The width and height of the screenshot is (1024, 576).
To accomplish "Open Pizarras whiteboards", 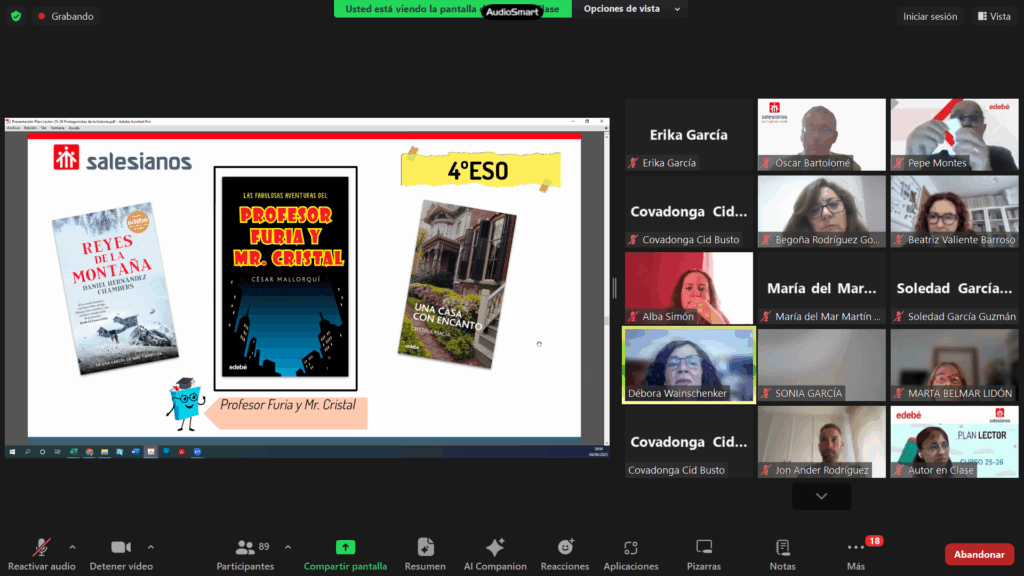I will tap(704, 554).
